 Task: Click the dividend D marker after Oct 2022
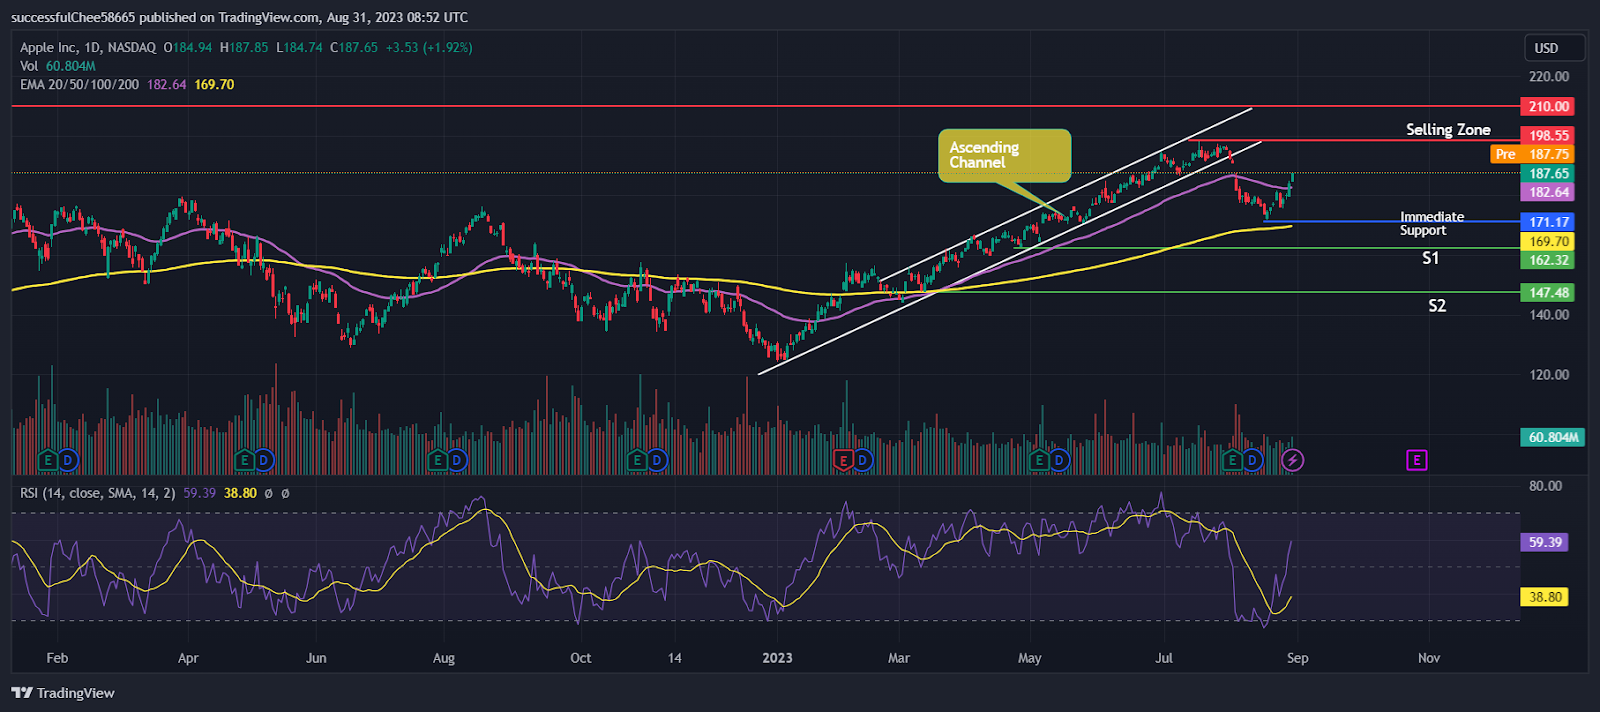click(657, 460)
